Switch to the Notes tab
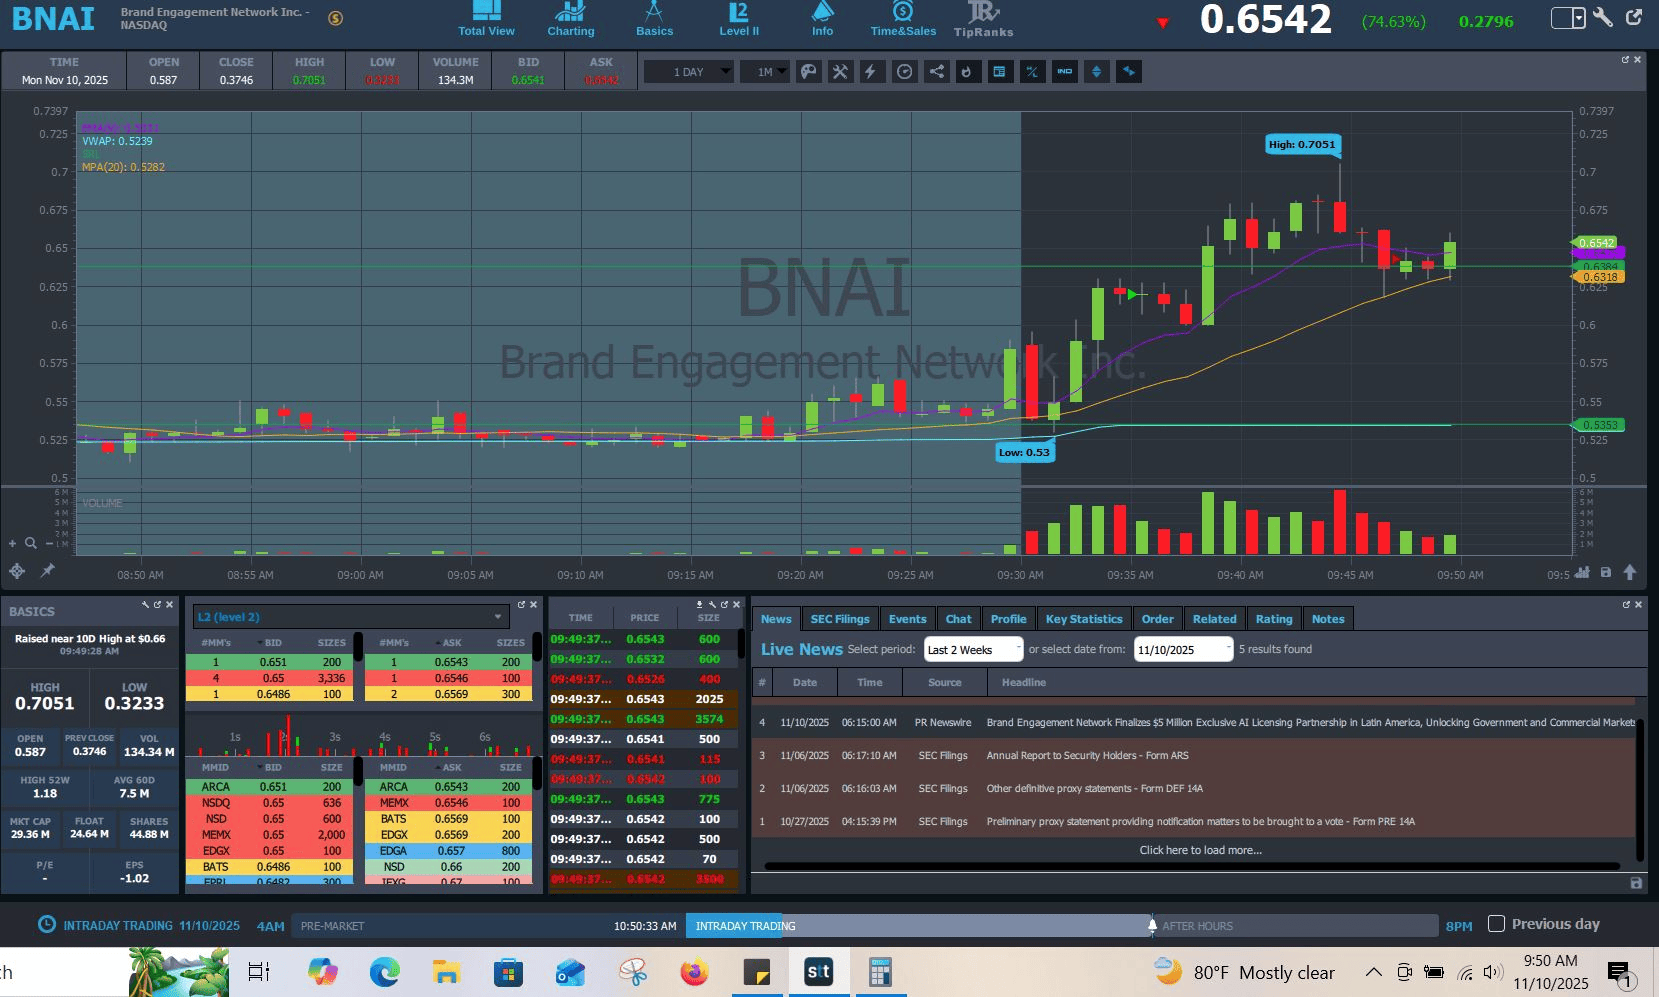1659x997 pixels. click(1328, 619)
